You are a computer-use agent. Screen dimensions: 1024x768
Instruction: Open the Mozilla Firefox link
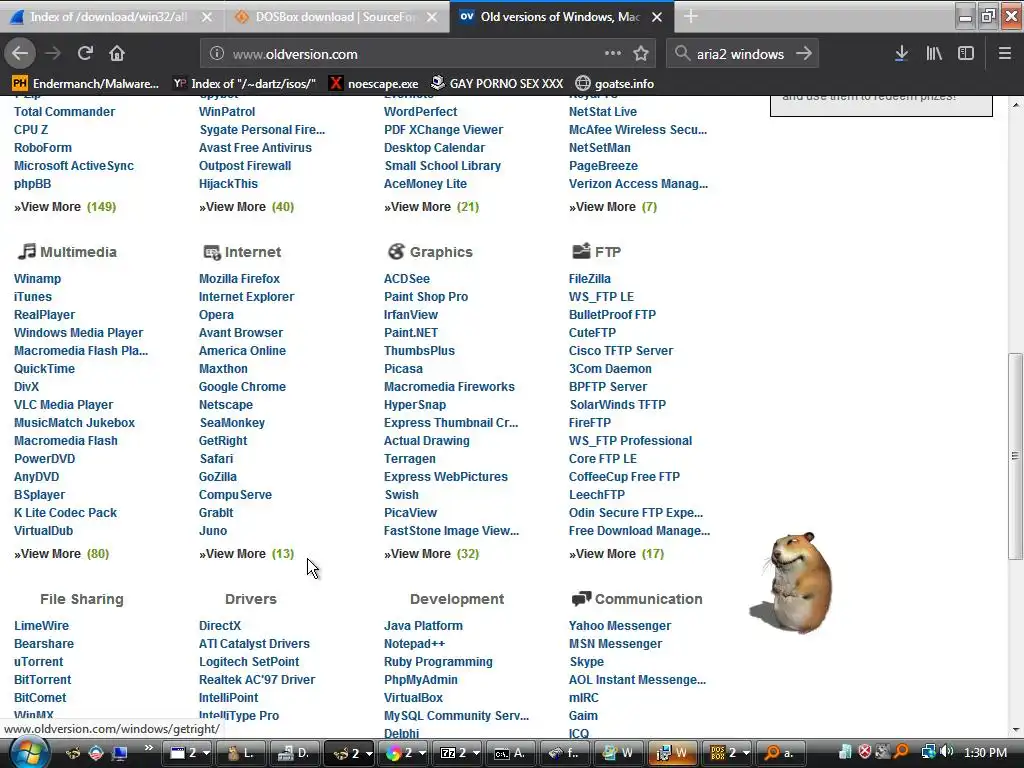pyautogui.click(x=239, y=279)
